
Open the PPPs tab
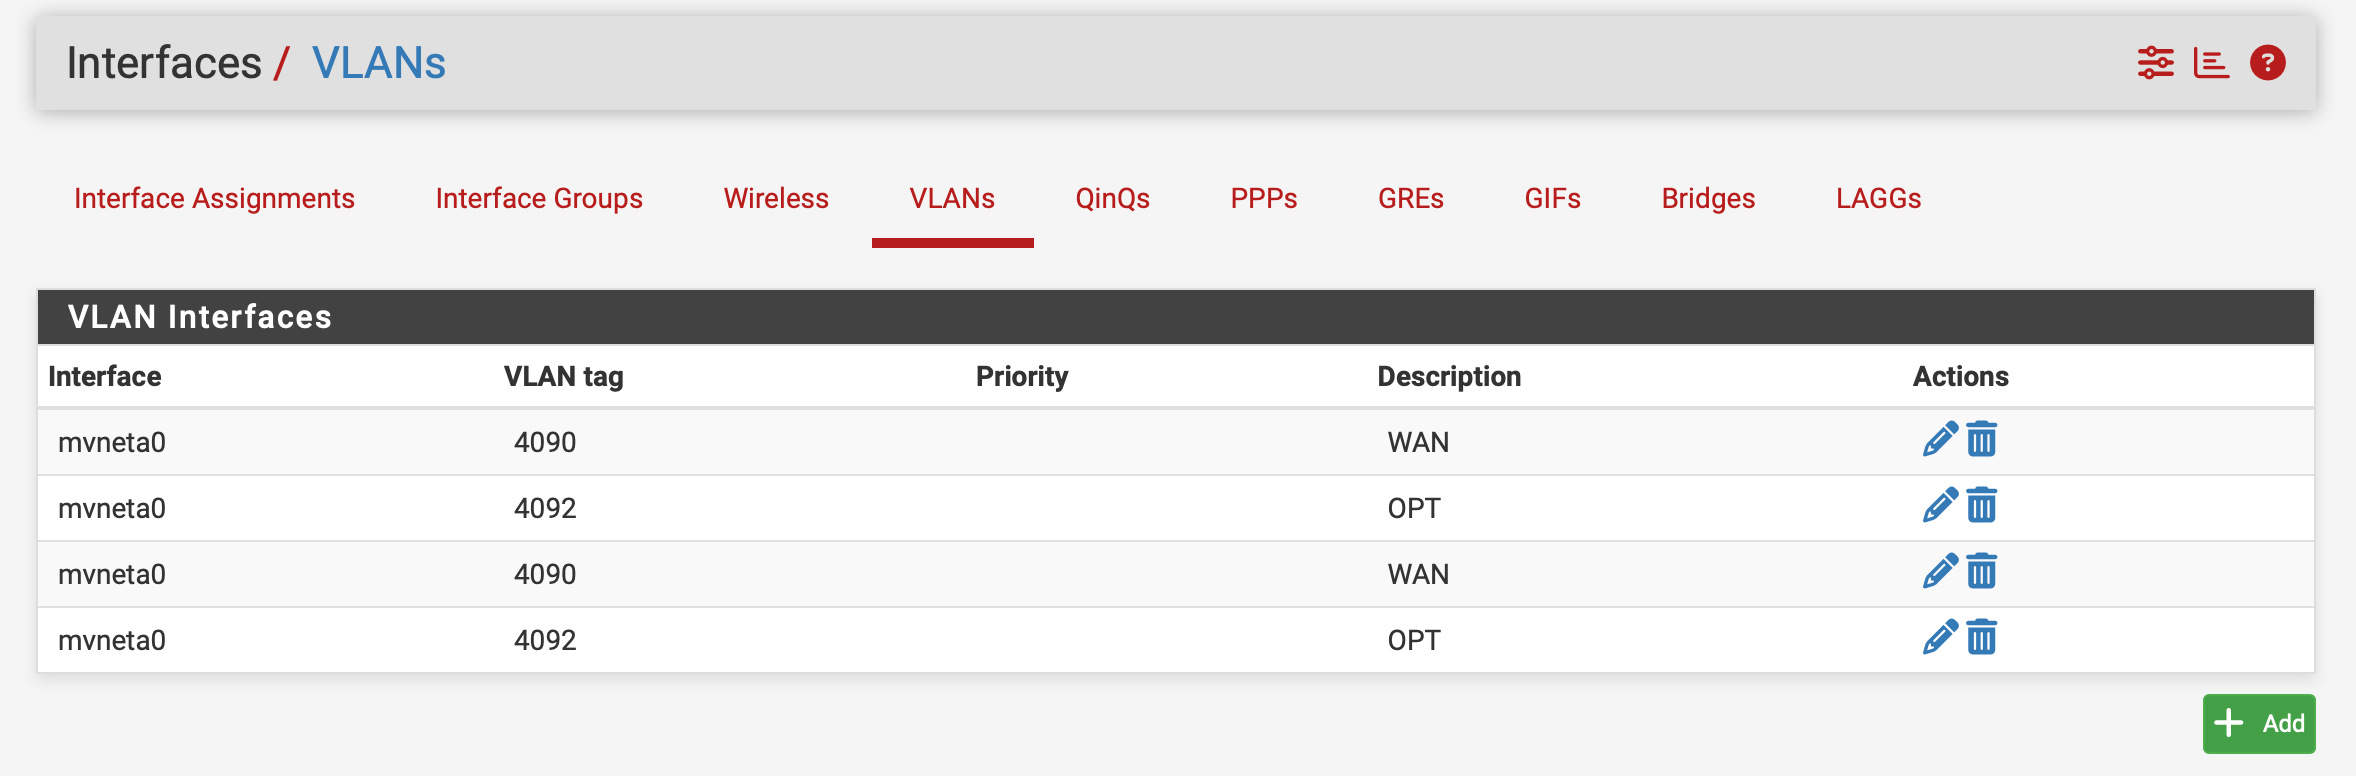[1264, 198]
